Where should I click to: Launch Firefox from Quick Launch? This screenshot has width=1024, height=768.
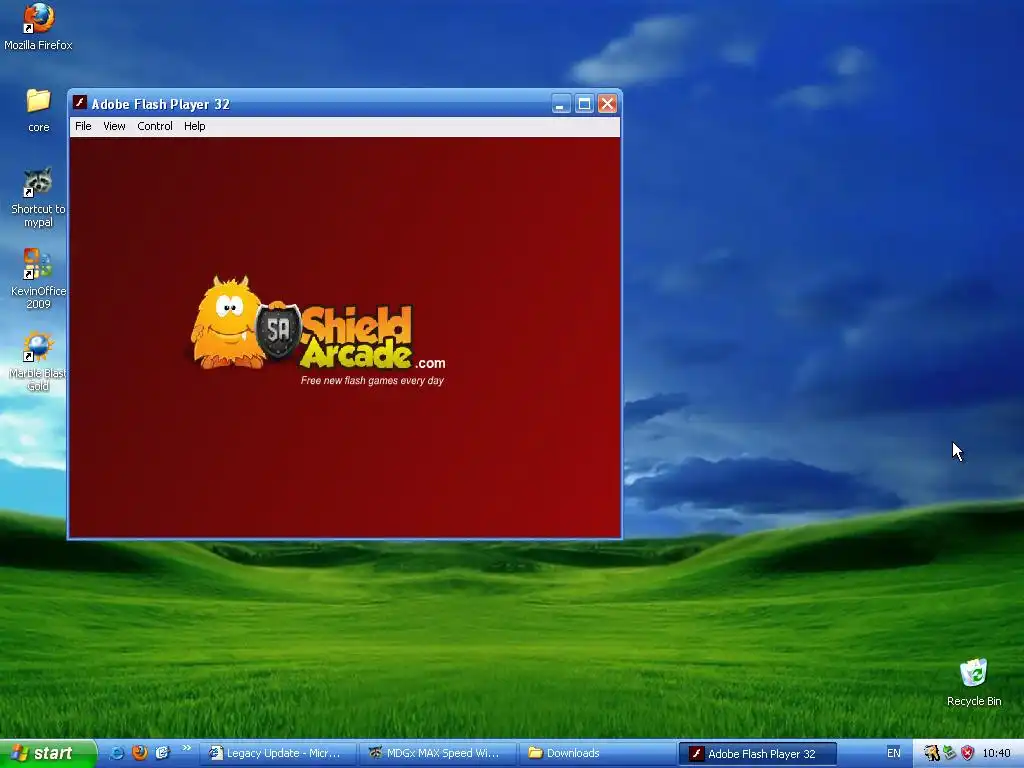(x=140, y=753)
